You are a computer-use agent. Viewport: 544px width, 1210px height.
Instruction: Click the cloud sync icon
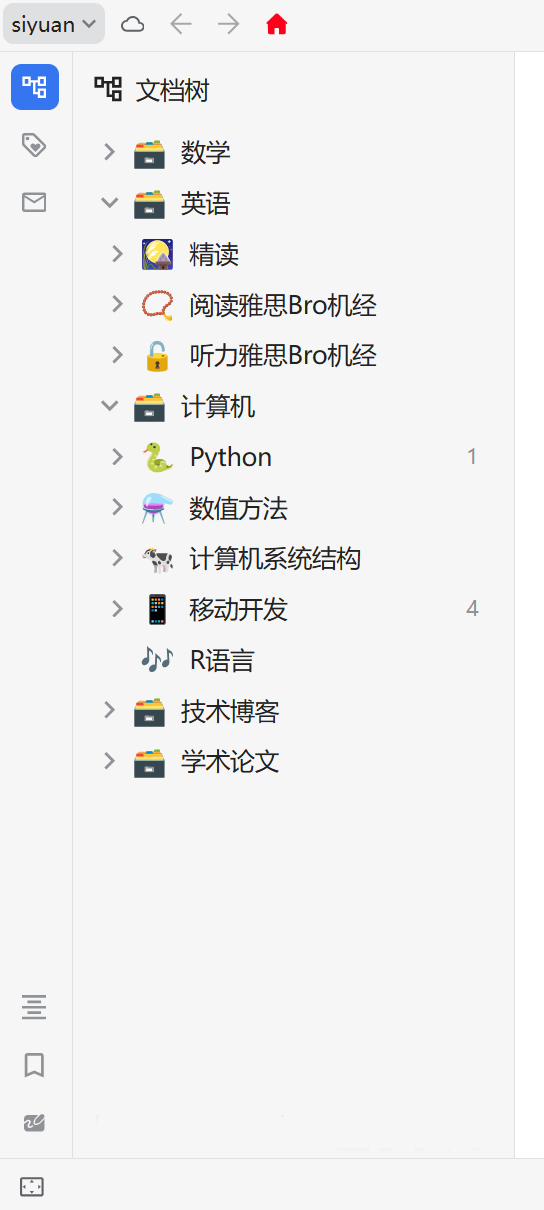[x=133, y=24]
